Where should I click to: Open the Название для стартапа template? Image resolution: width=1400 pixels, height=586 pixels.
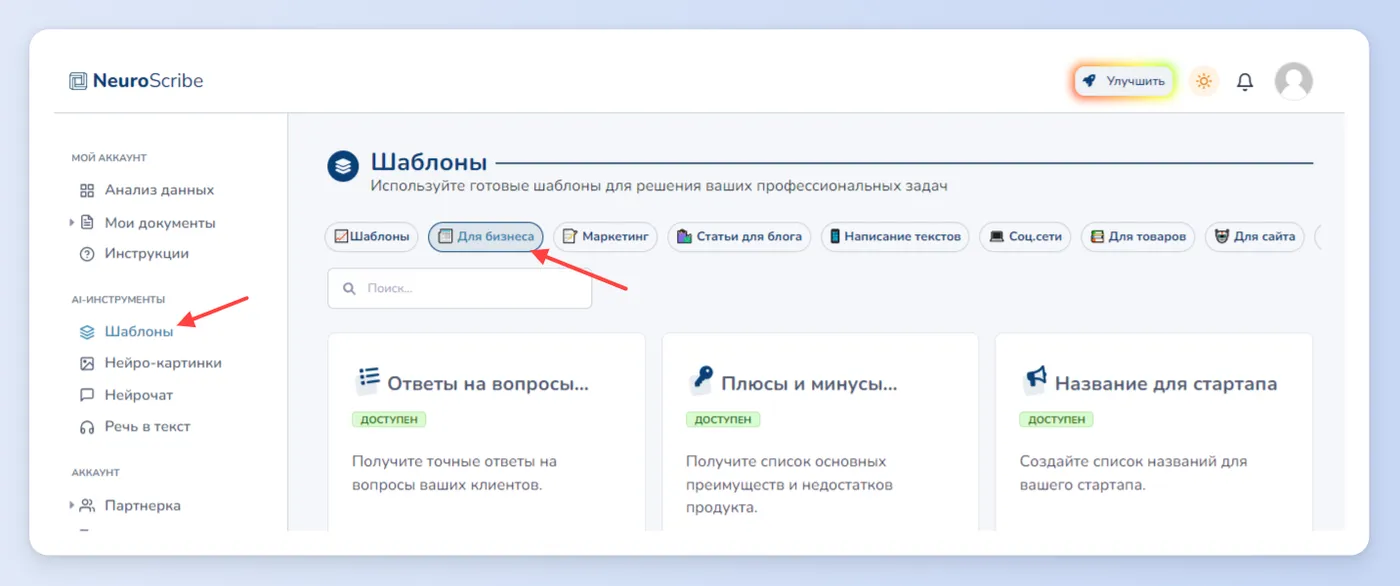[1154, 432]
